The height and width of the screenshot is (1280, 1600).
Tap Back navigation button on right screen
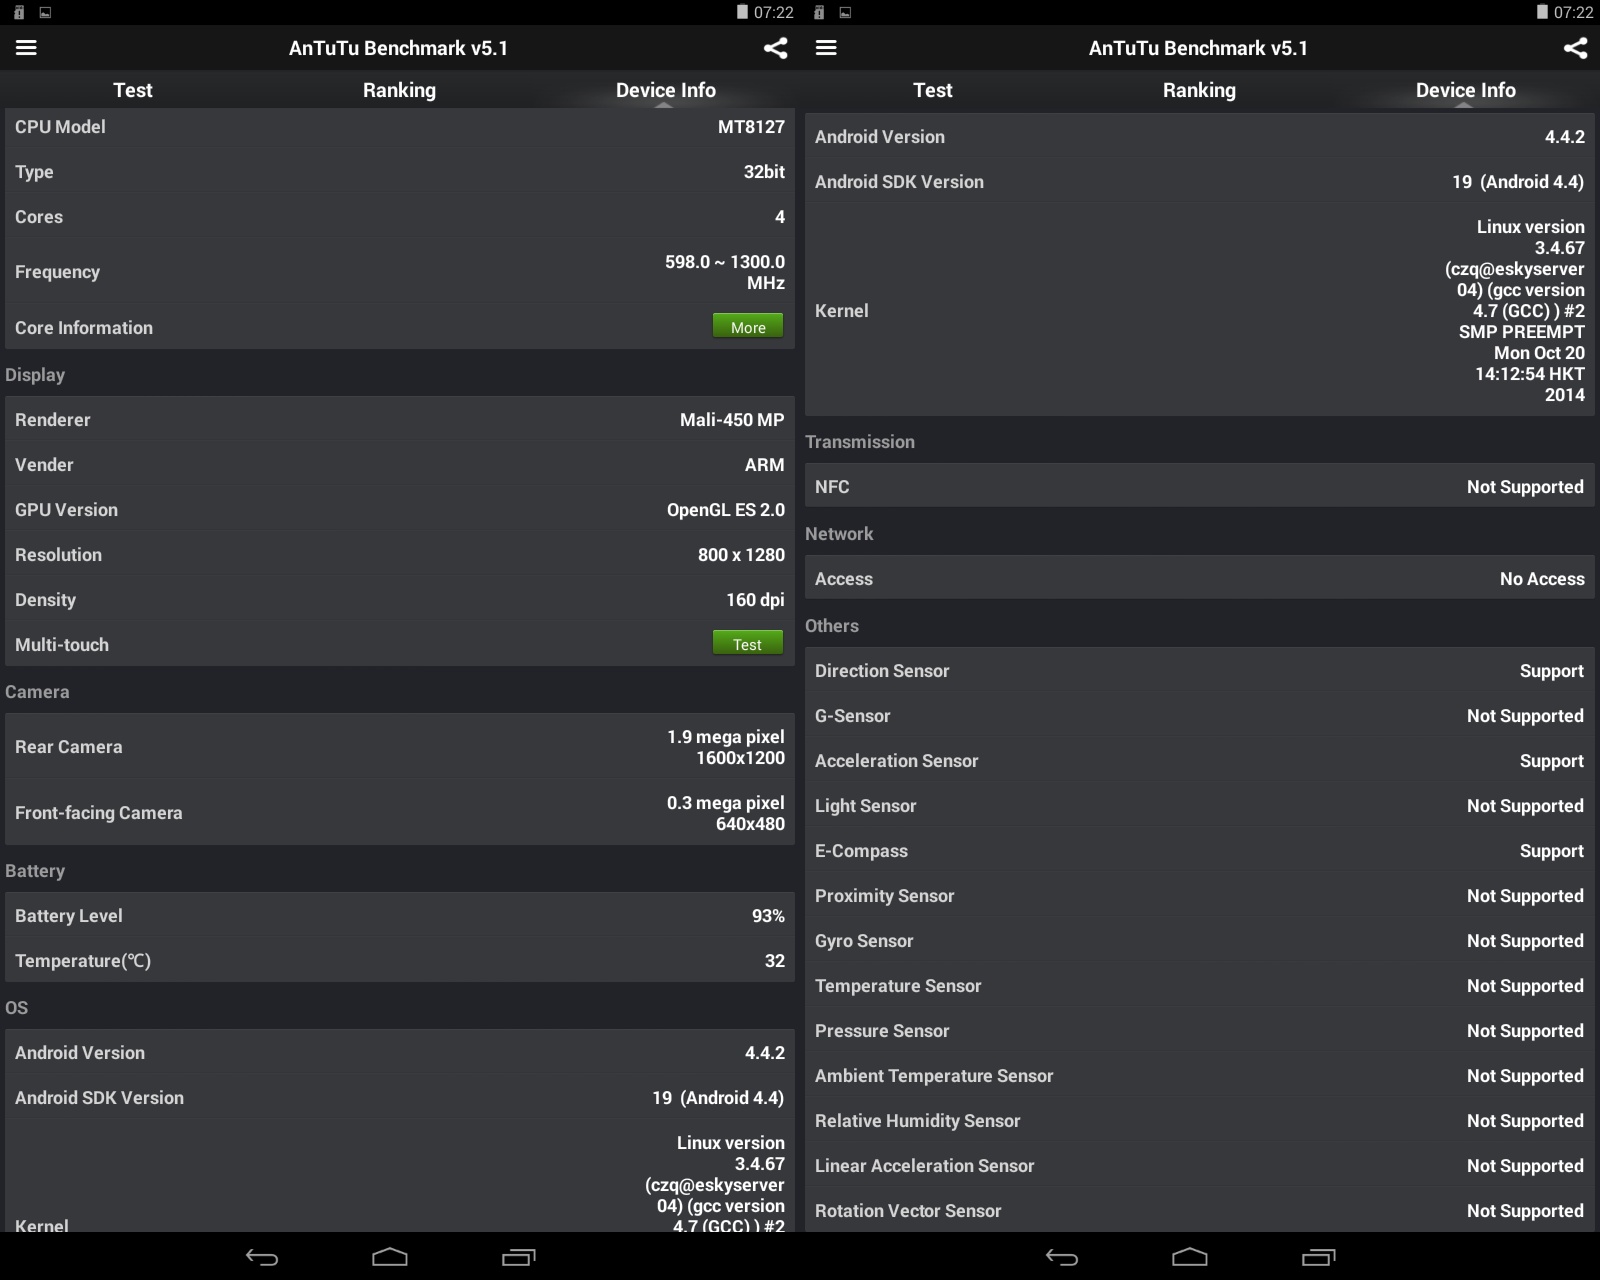click(x=1062, y=1257)
